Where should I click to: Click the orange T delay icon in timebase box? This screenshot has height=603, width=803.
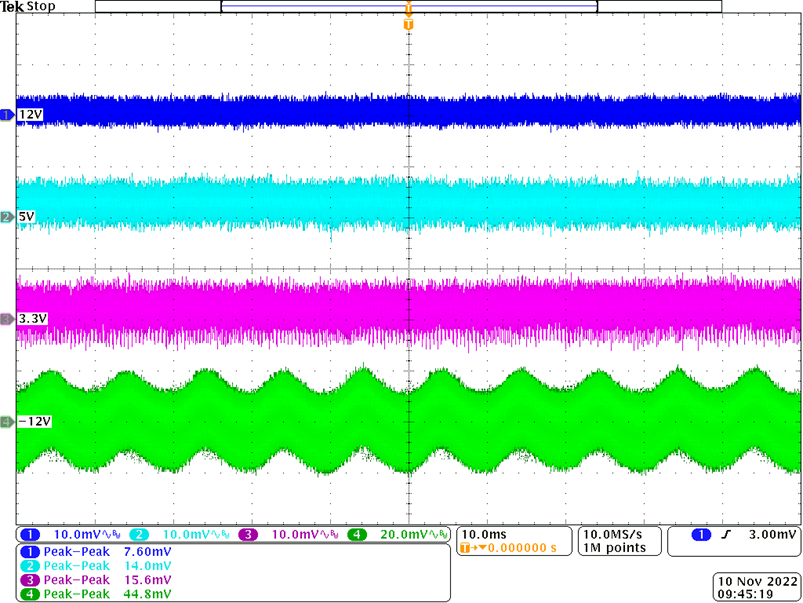[x=465, y=548]
